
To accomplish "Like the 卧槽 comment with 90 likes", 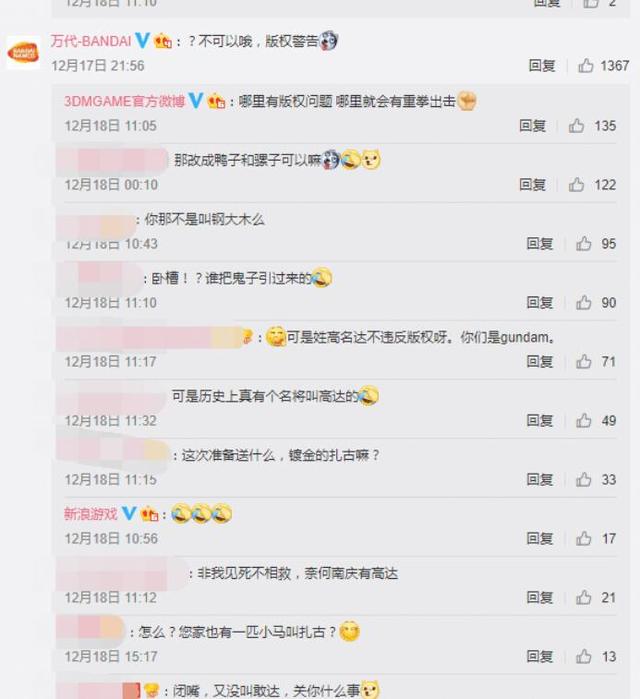I will tap(583, 303).
